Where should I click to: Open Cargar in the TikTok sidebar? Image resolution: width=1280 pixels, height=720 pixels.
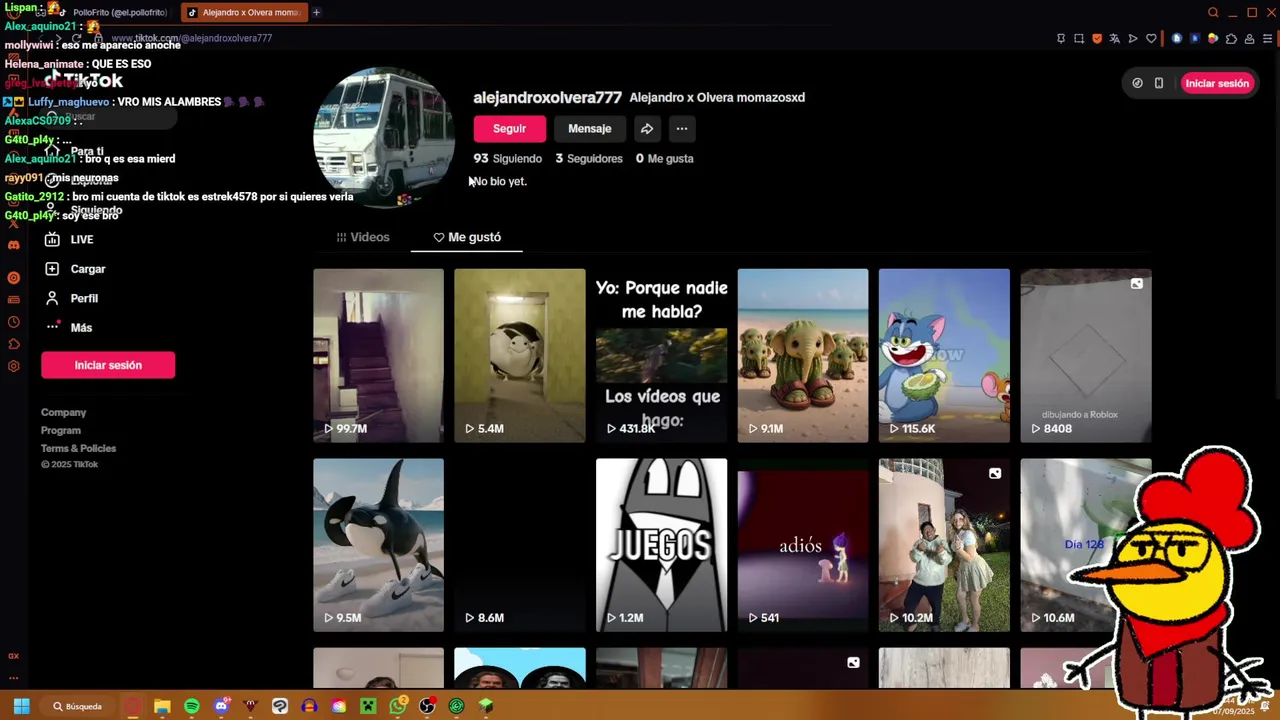coord(75,269)
